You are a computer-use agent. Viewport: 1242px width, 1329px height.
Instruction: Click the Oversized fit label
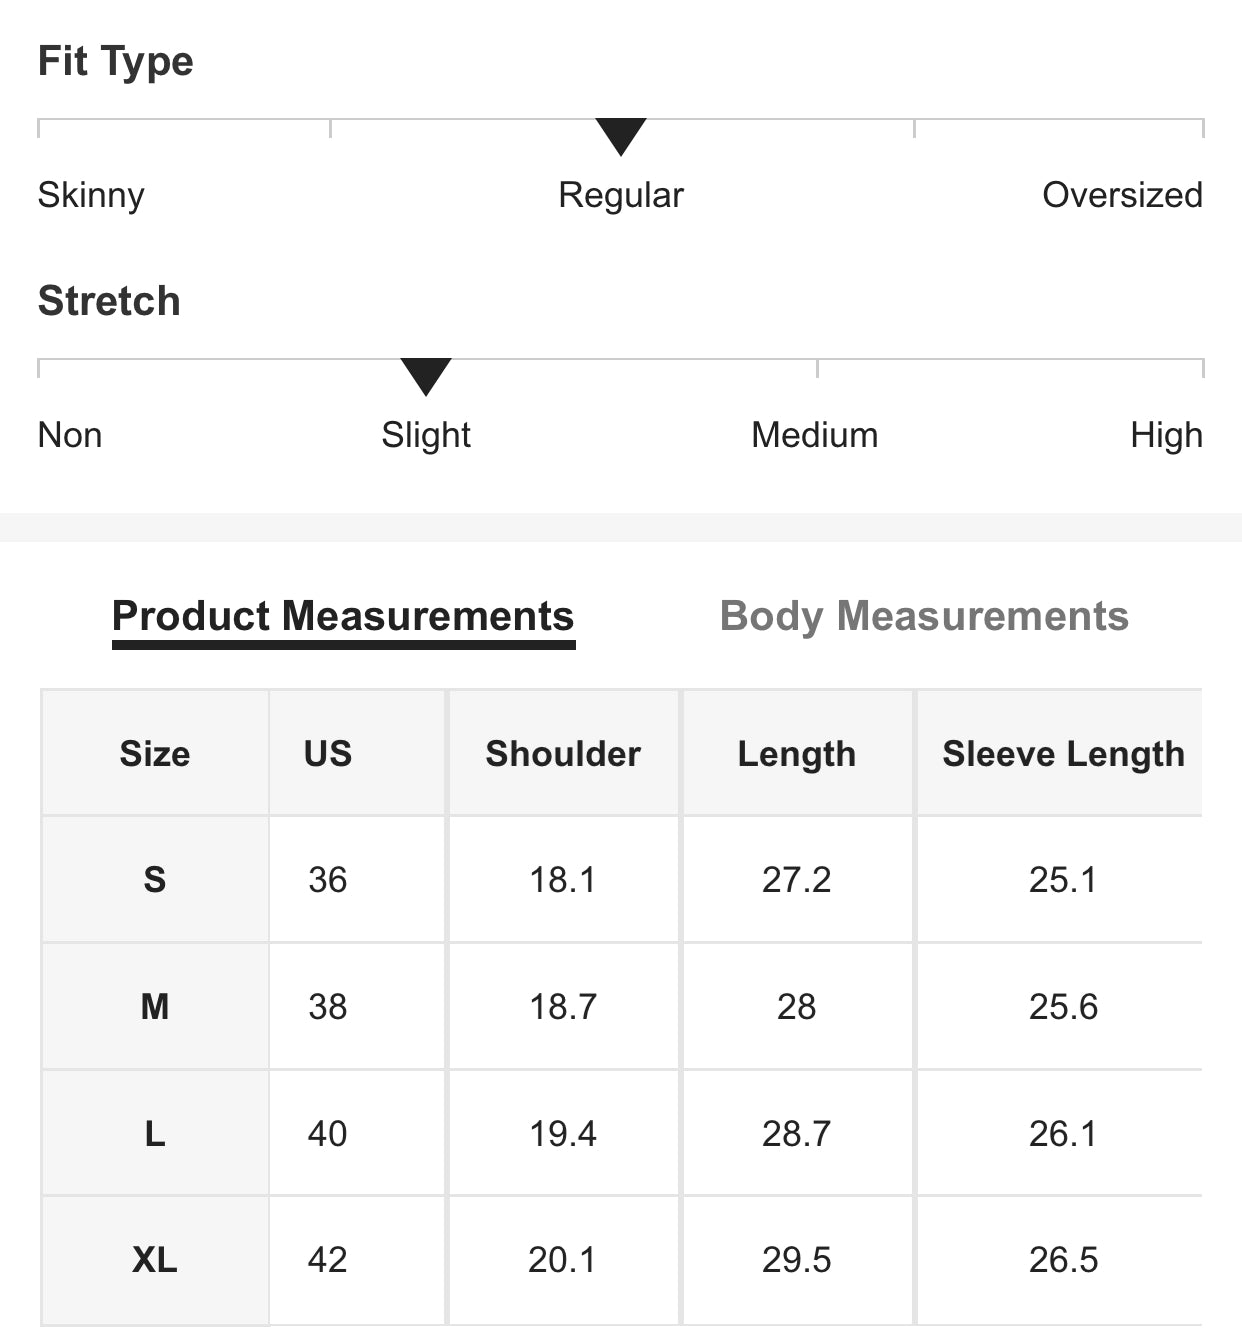pos(1122,195)
